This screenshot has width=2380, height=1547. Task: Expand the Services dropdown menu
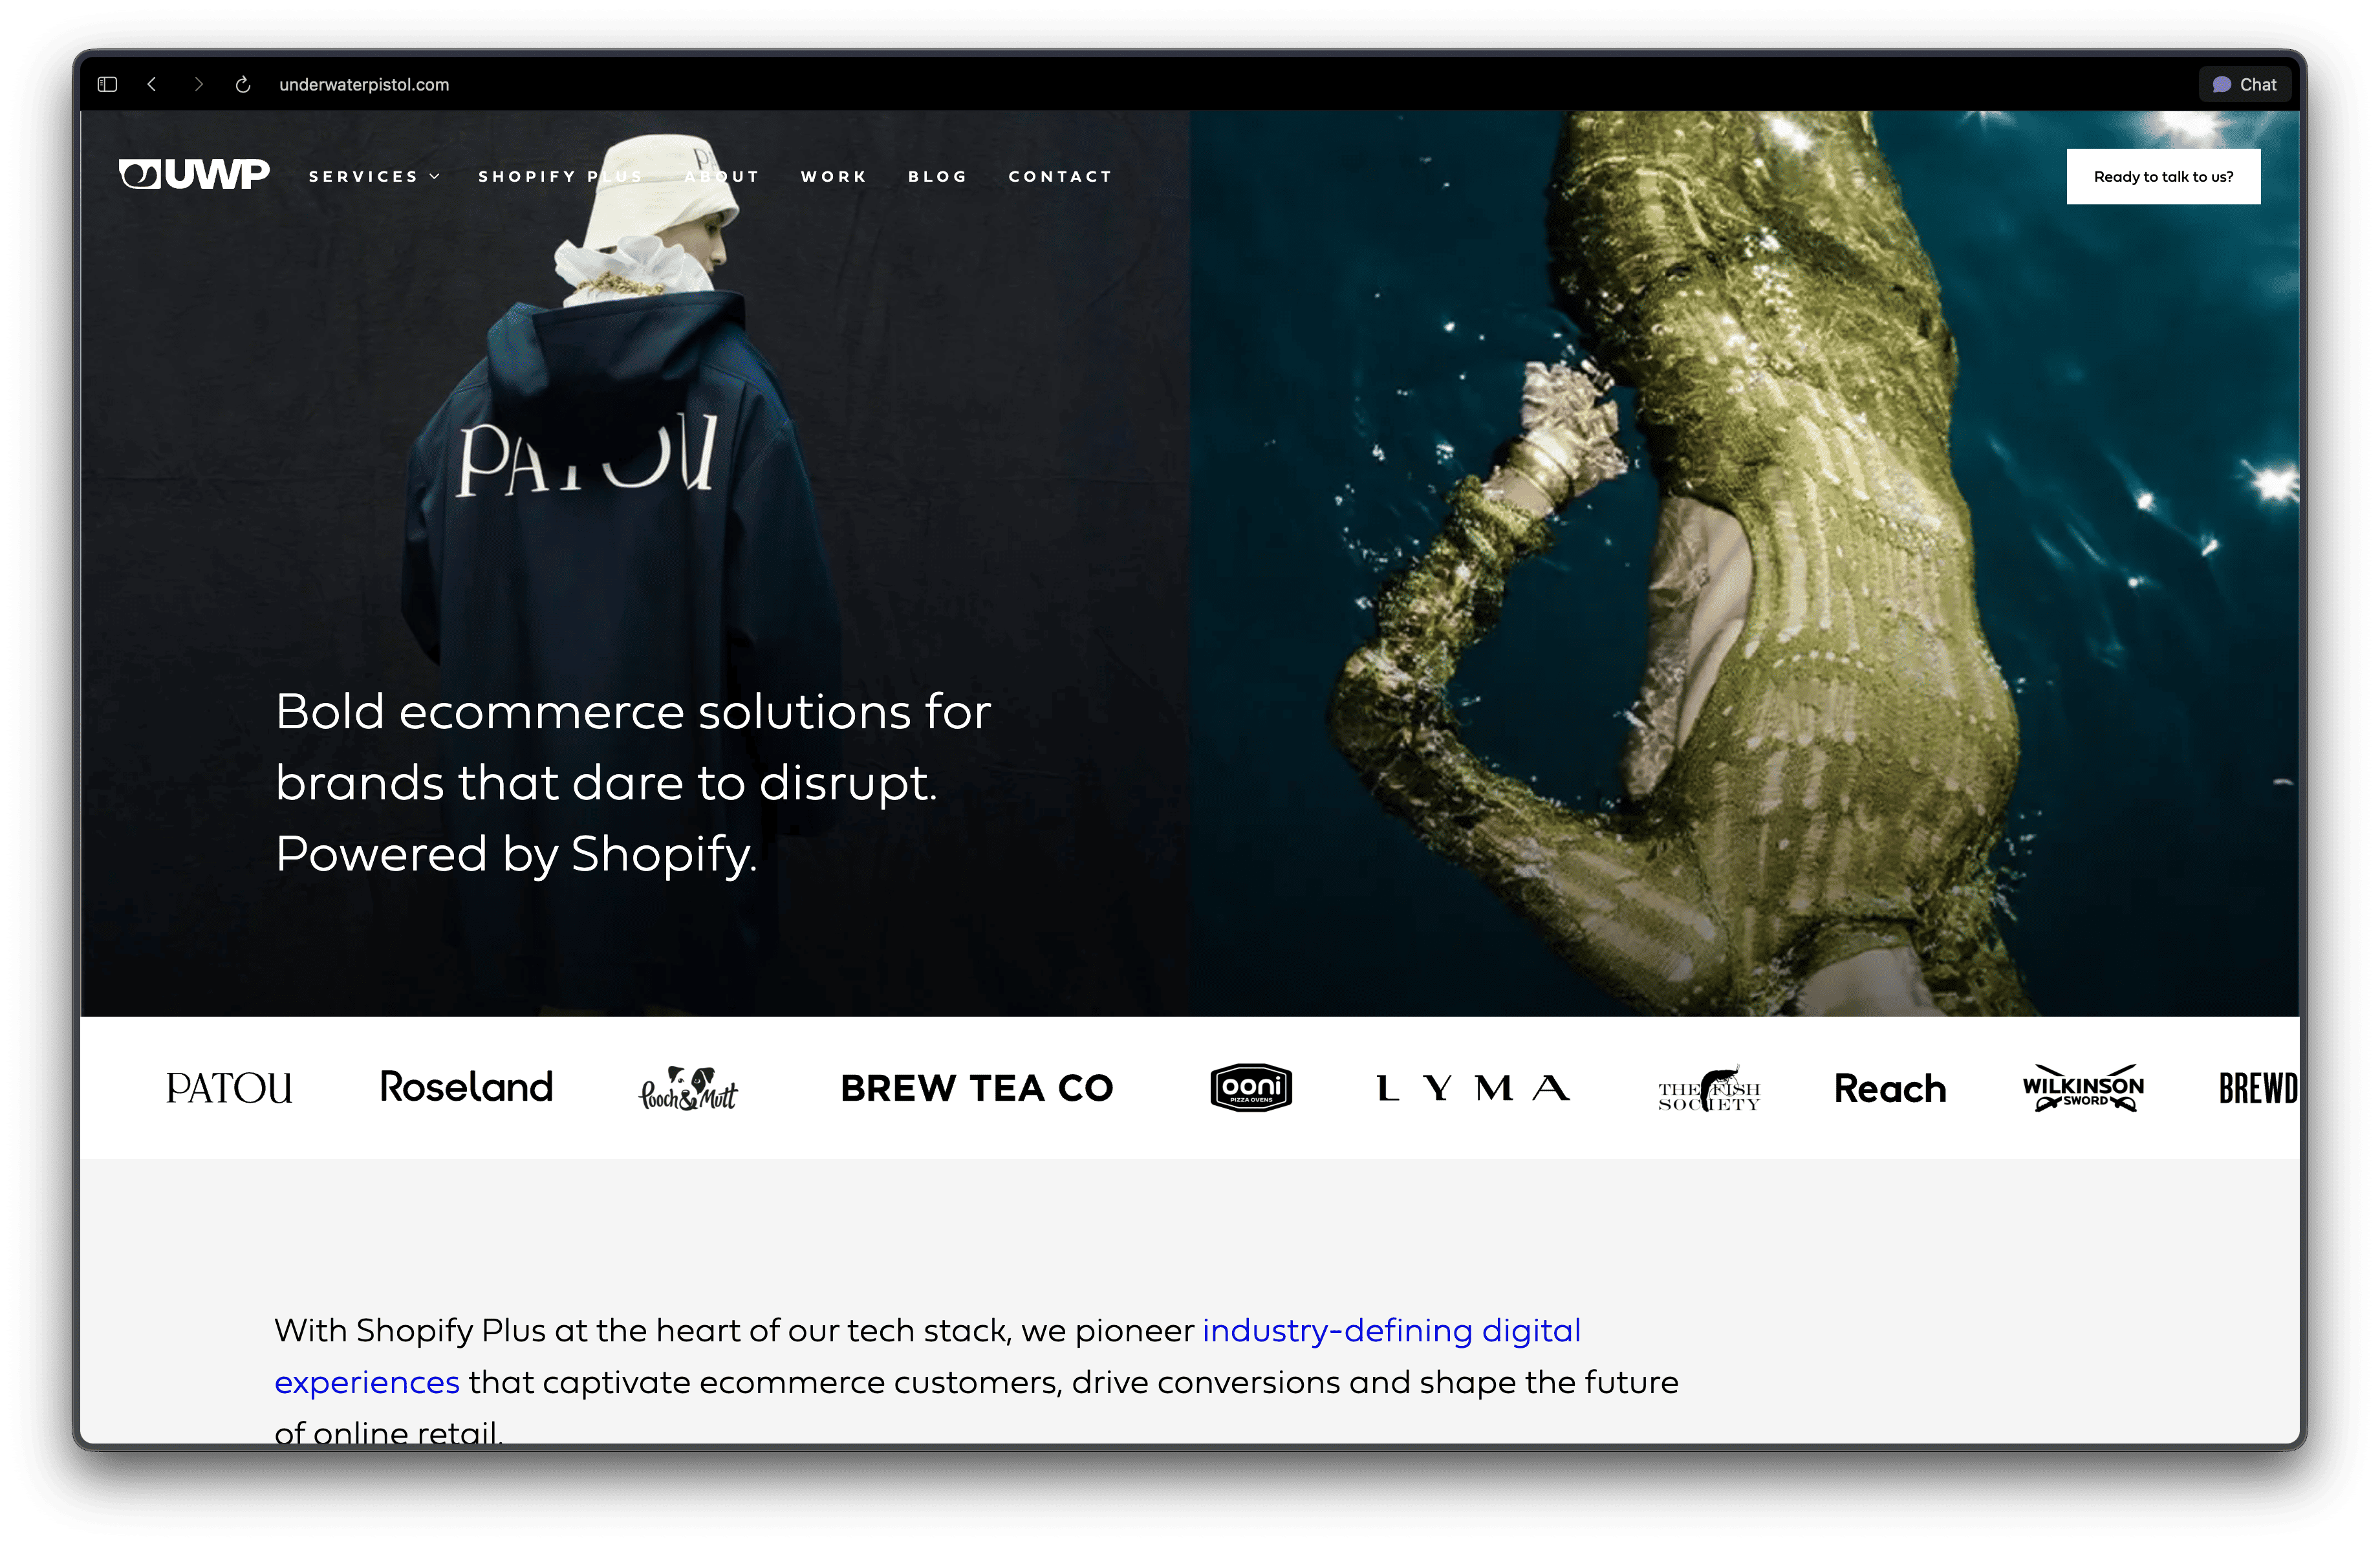coord(374,177)
